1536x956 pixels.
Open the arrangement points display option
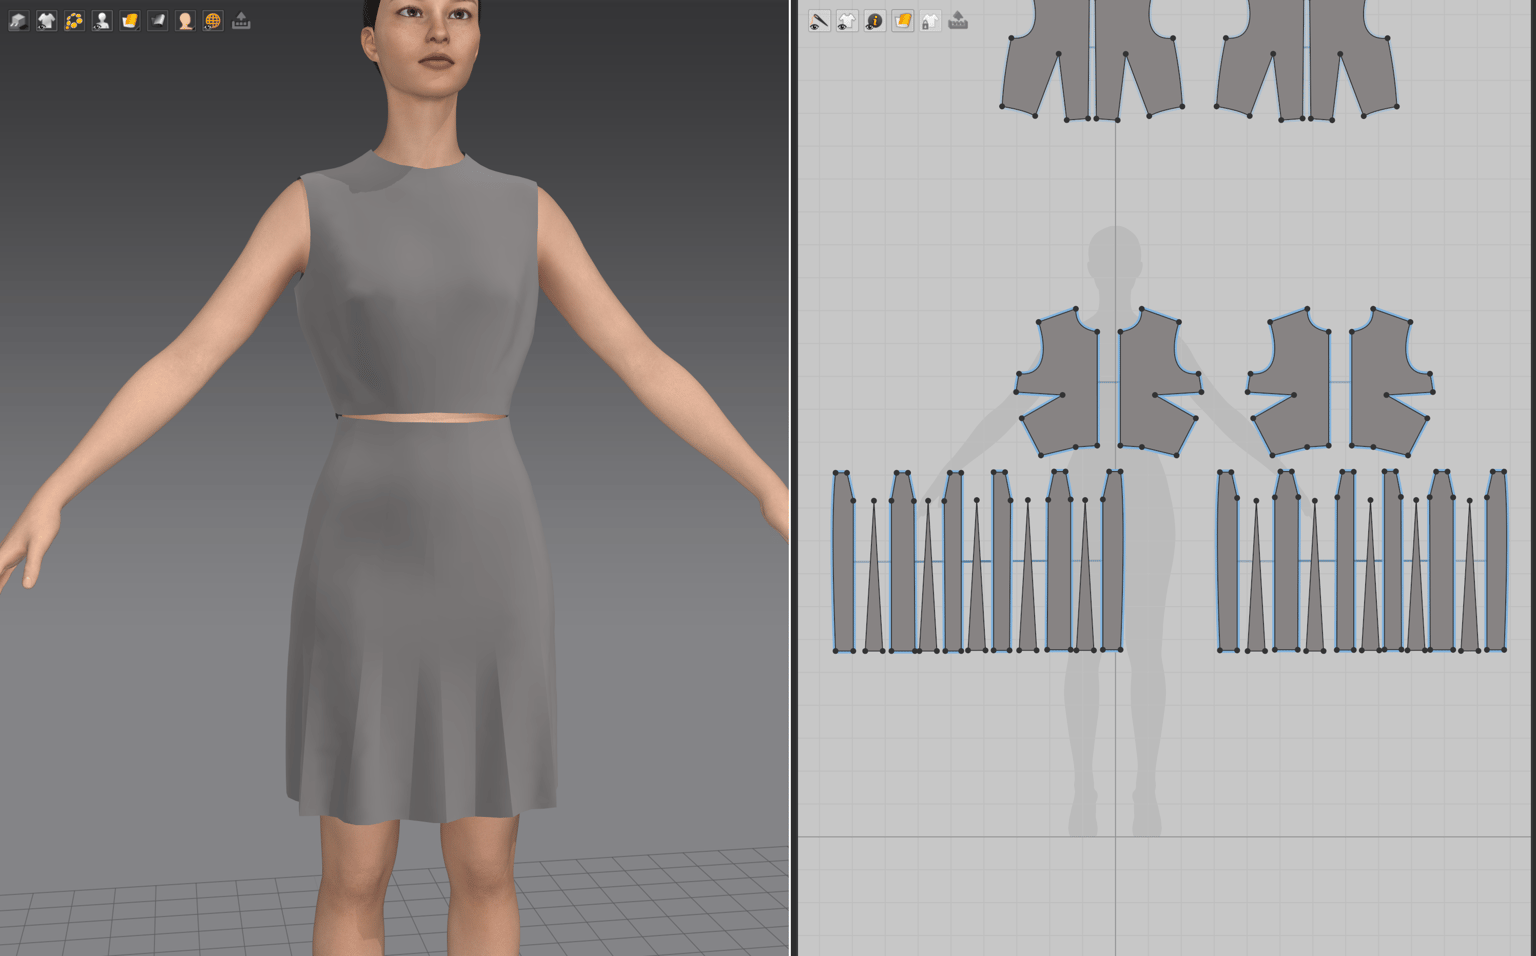(74, 20)
